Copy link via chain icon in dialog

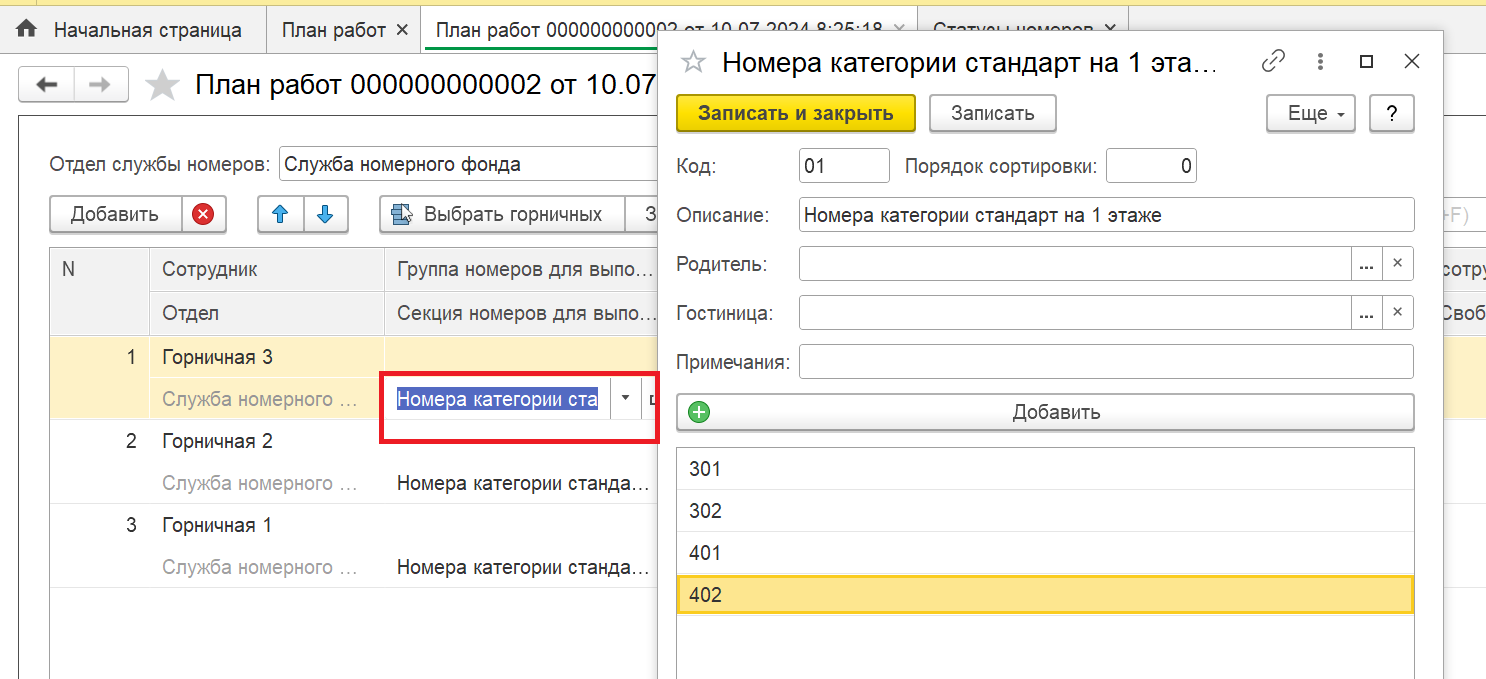1273,62
